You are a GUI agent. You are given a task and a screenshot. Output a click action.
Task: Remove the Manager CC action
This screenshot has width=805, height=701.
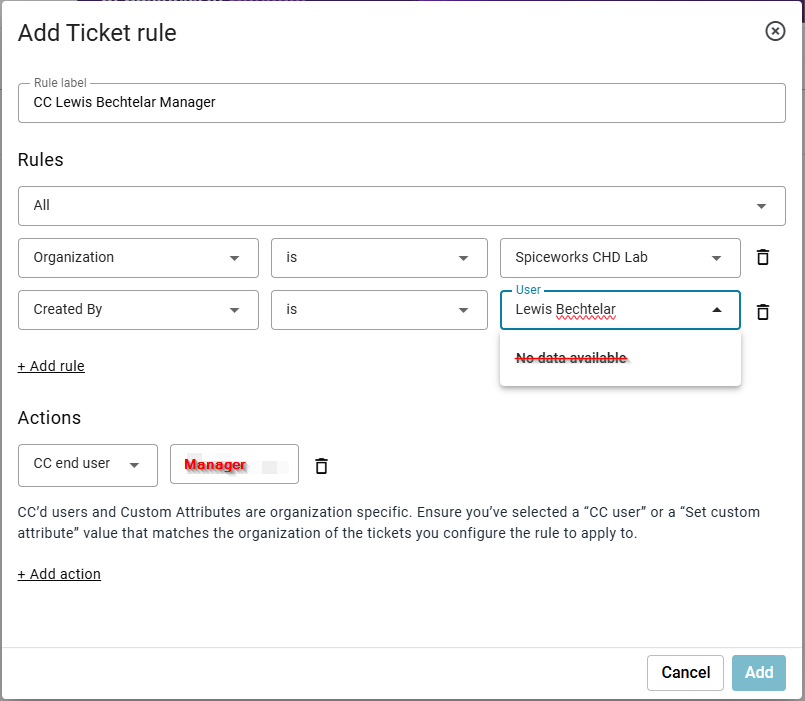click(320, 464)
